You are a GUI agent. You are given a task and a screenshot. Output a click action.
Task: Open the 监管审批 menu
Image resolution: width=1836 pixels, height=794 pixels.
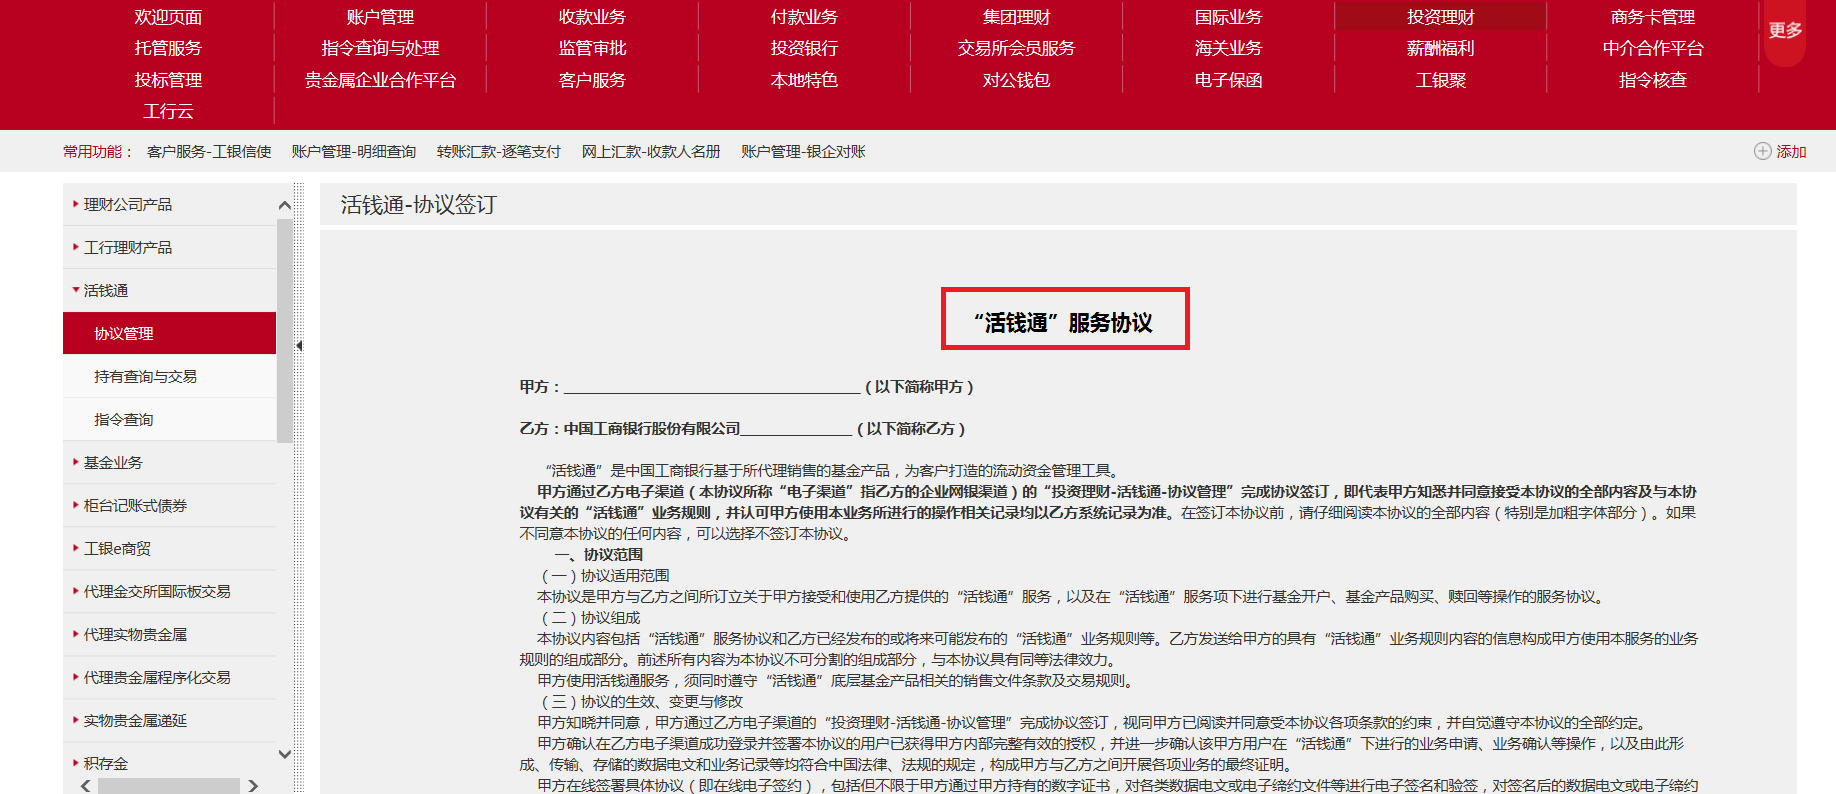592,48
